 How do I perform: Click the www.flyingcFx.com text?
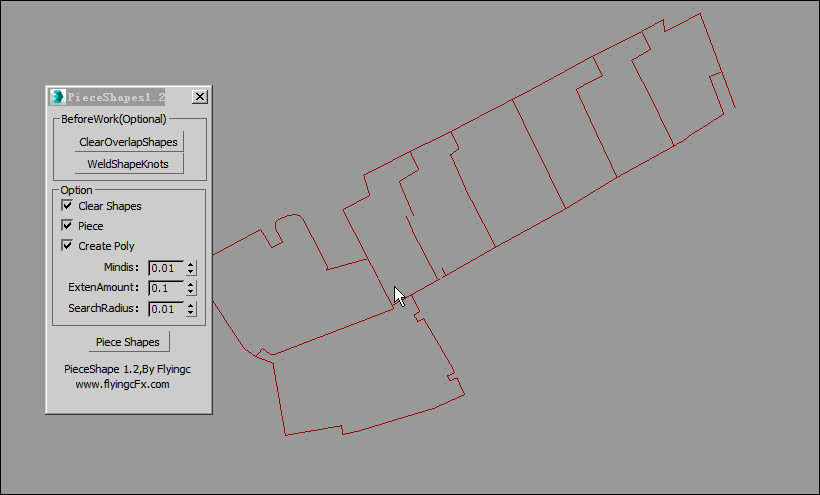point(122,384)
